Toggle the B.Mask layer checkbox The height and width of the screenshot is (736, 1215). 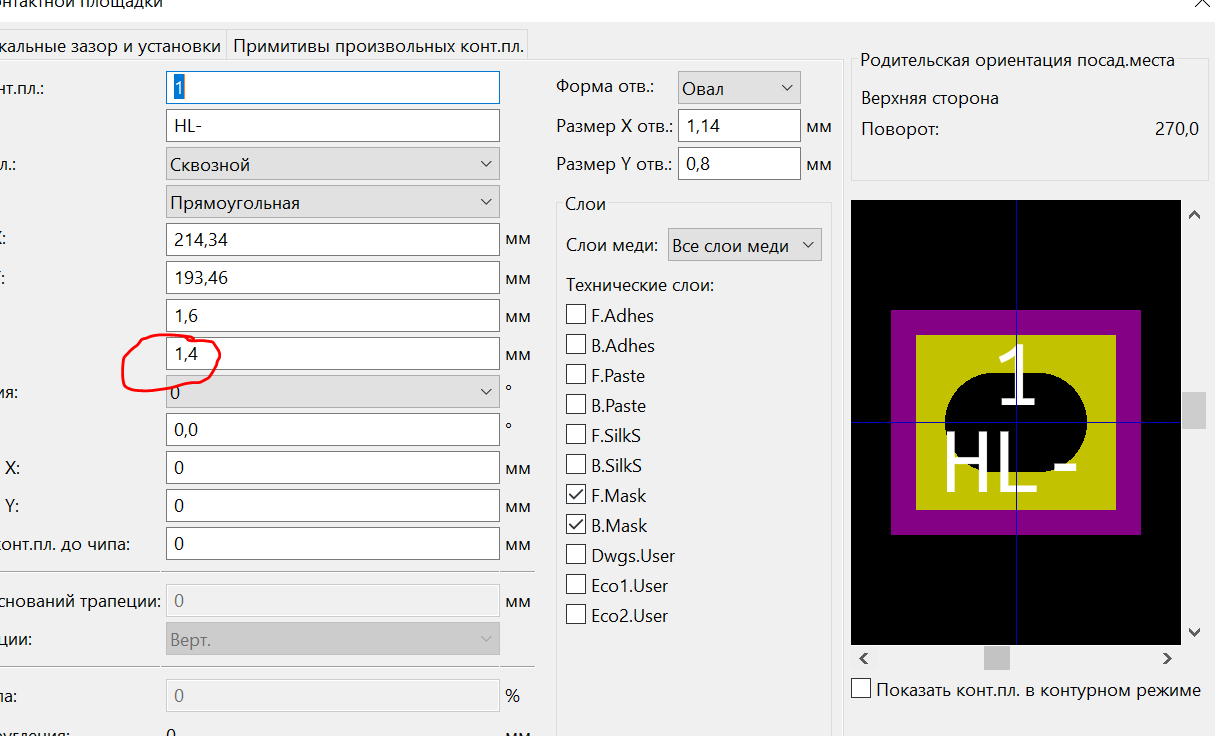click(576, 525)
